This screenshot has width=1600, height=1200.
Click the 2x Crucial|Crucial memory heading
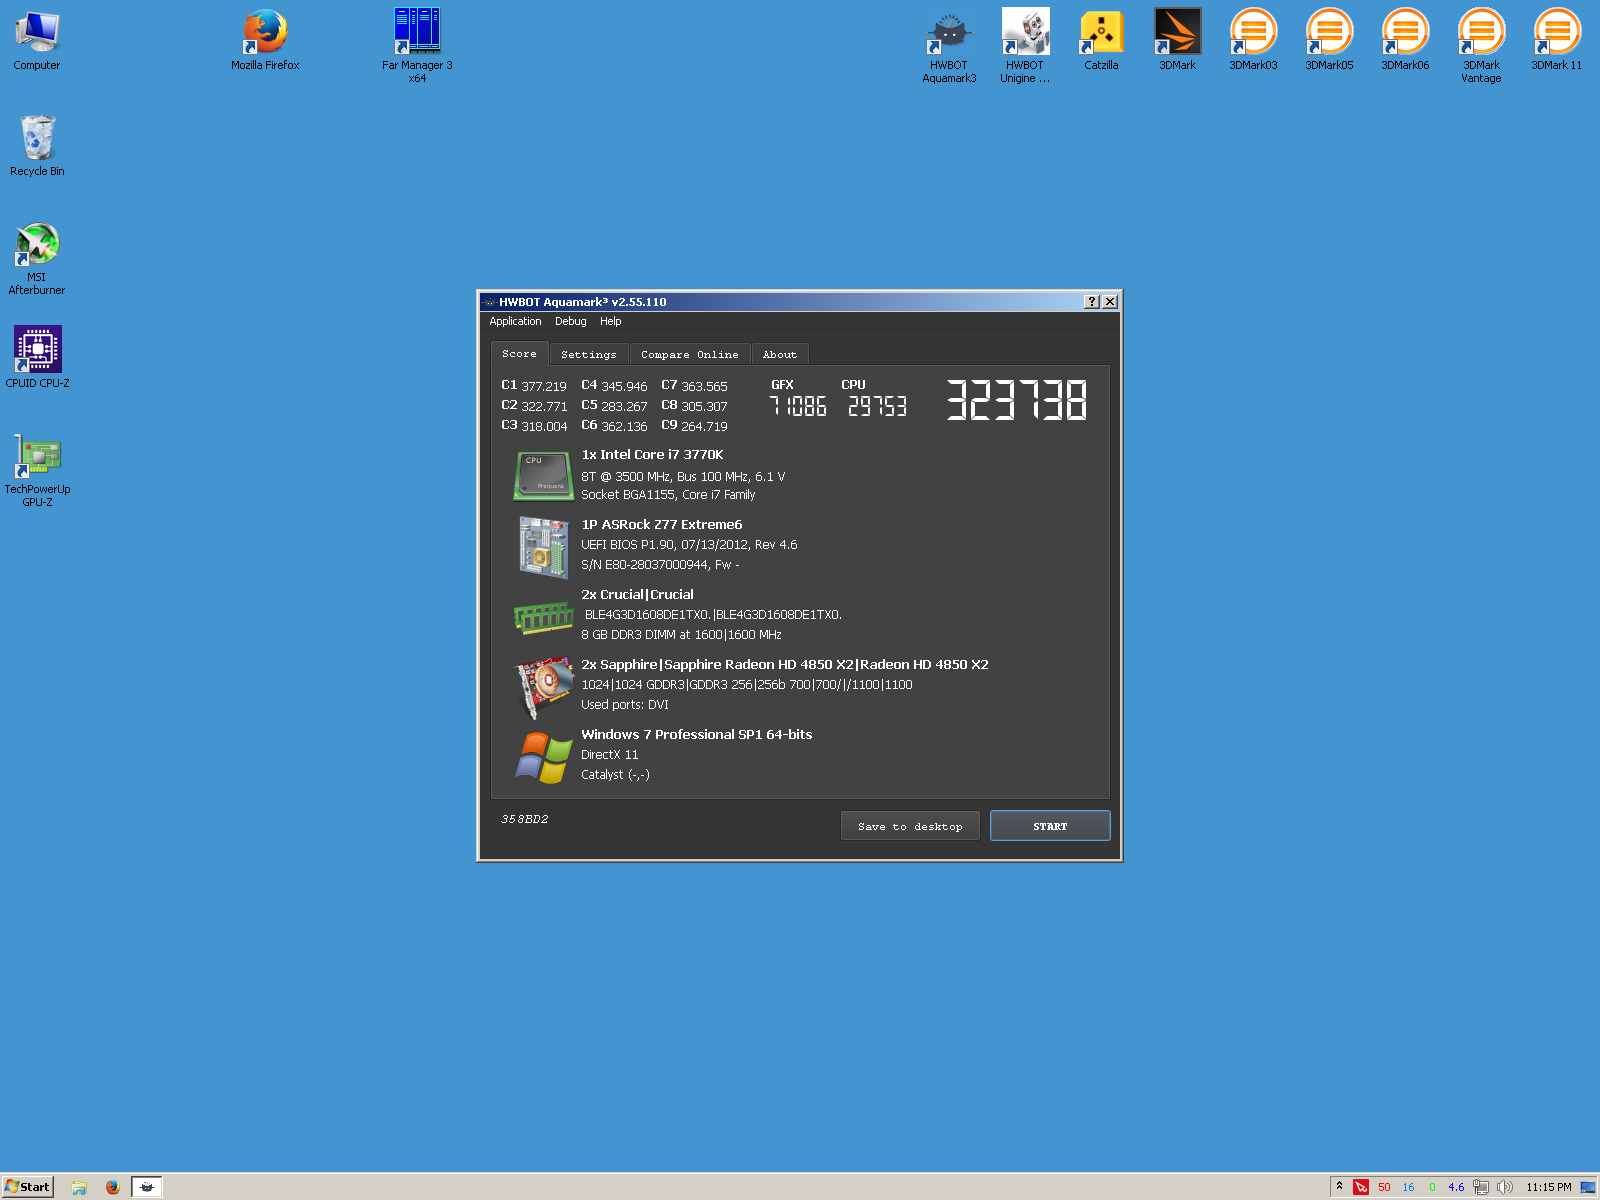pos(637,594)
